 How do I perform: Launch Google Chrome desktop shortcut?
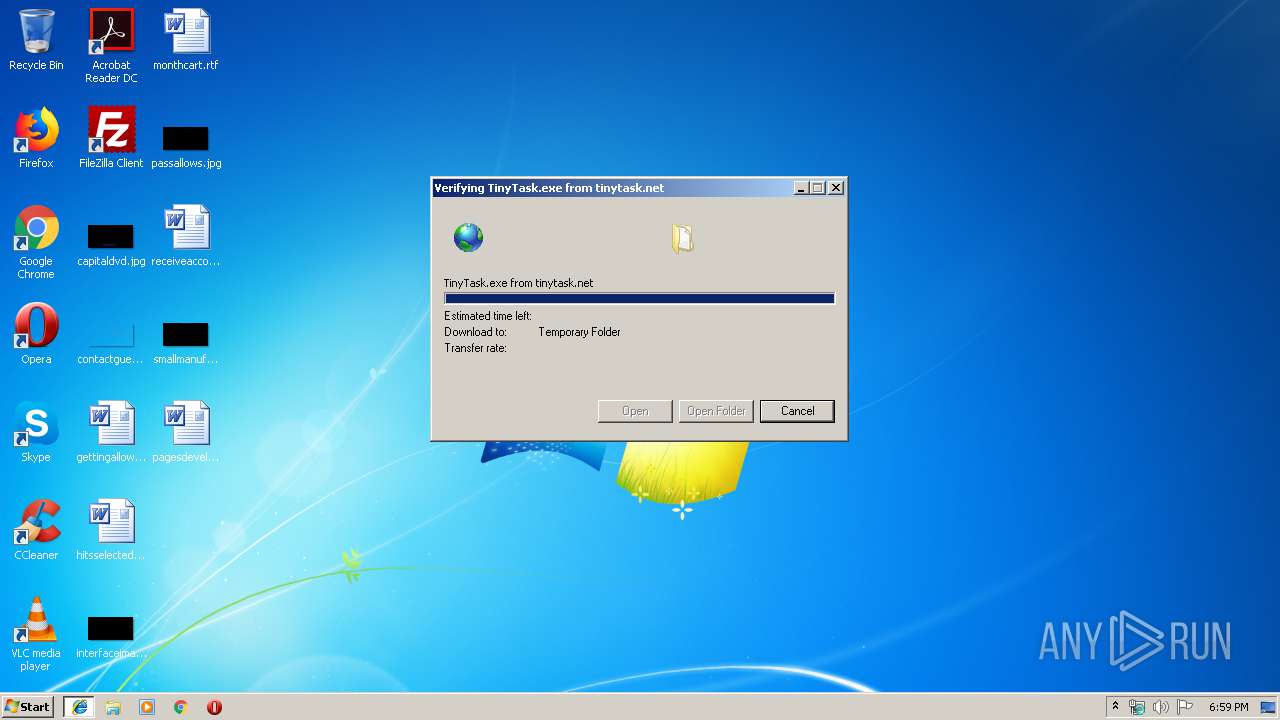coord(36,242)
